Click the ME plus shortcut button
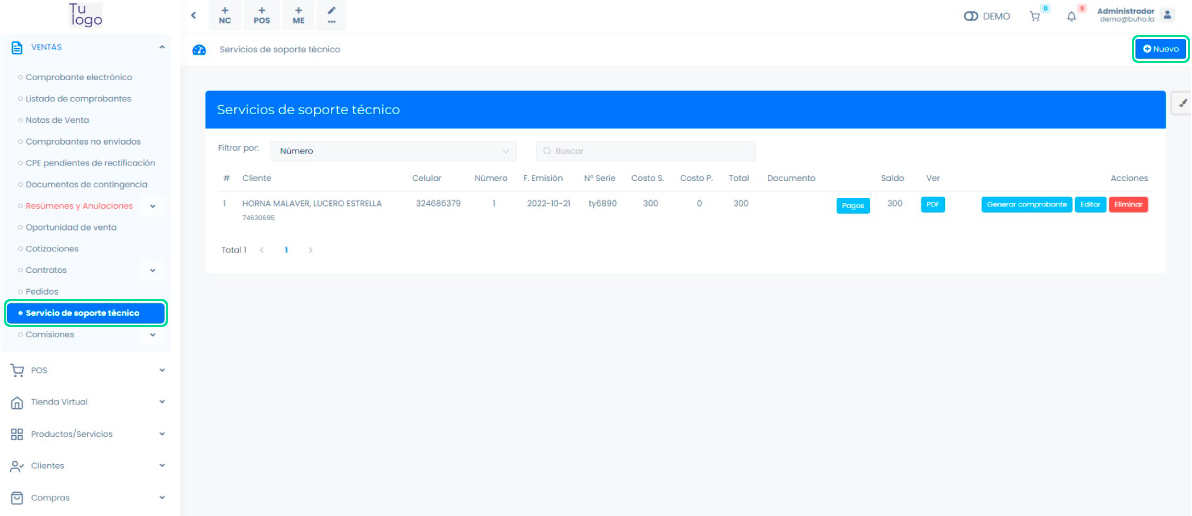Viewport: 1192px width, 516px height. click(298, 15)
